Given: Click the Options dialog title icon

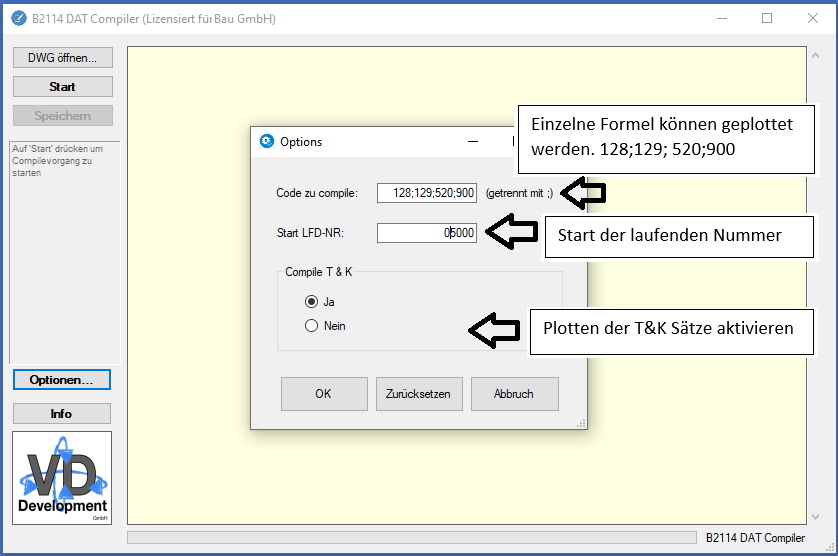Looking at the screenshot, I should click(x=266, y=142).
